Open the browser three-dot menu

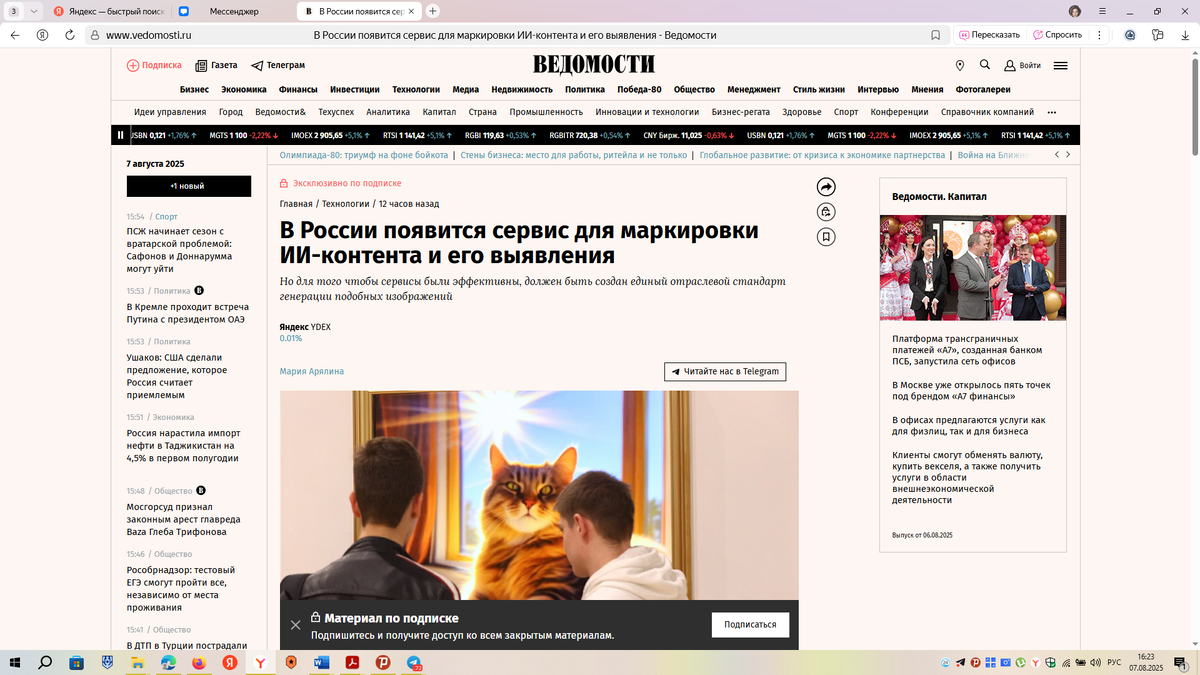[x=1099, y=34]
